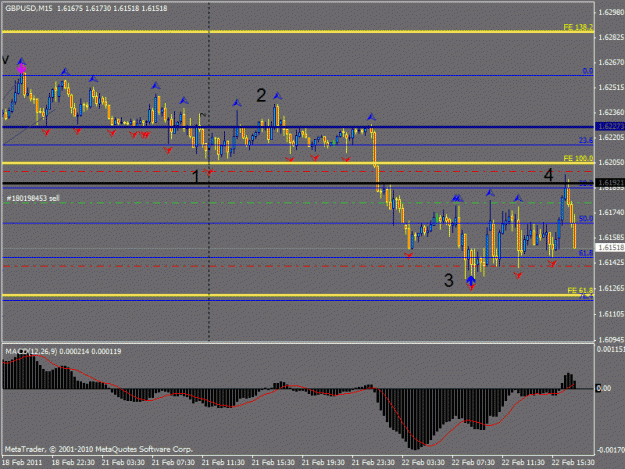Click the 22 Feb 15:30 time label

pos(573,462)
